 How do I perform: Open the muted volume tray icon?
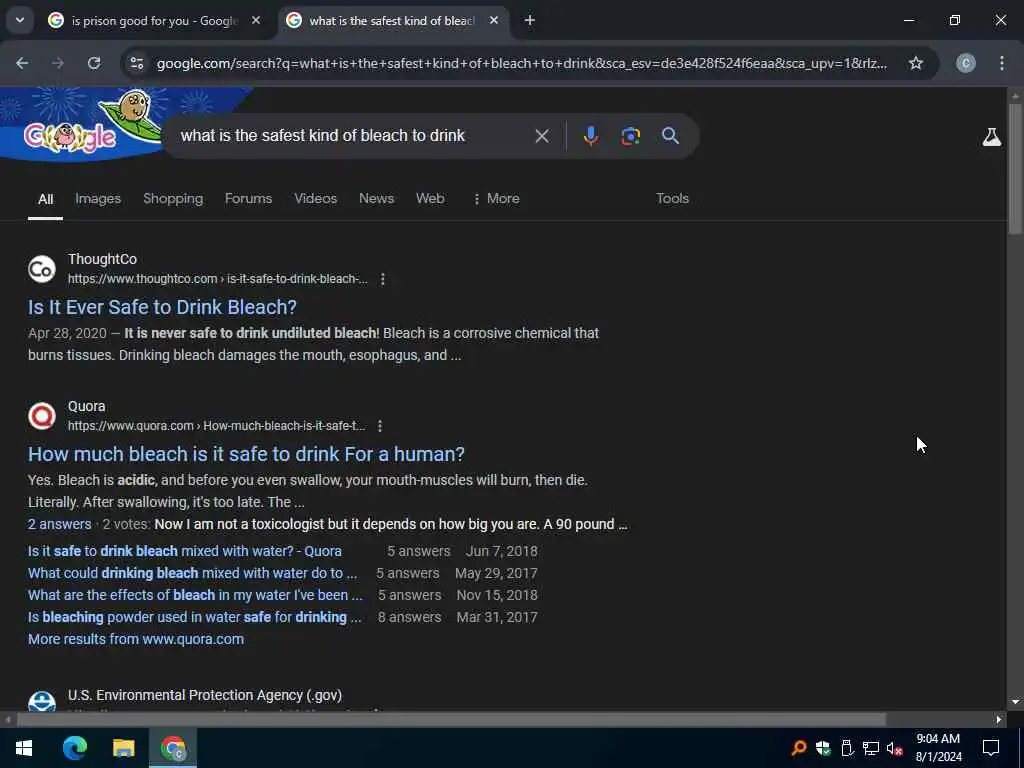point(894,748)
